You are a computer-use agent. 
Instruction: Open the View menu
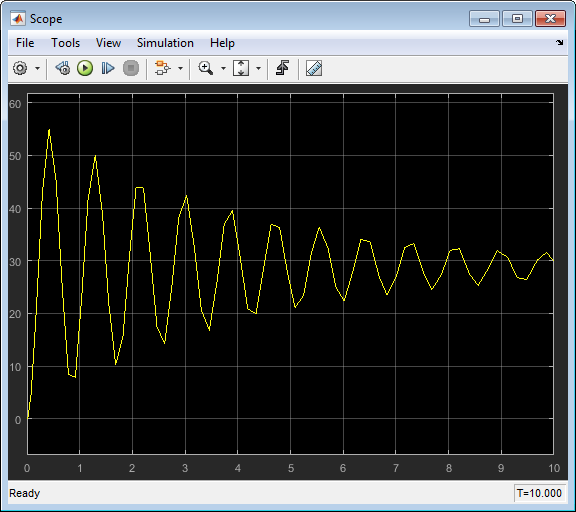(x=108, y=43)
